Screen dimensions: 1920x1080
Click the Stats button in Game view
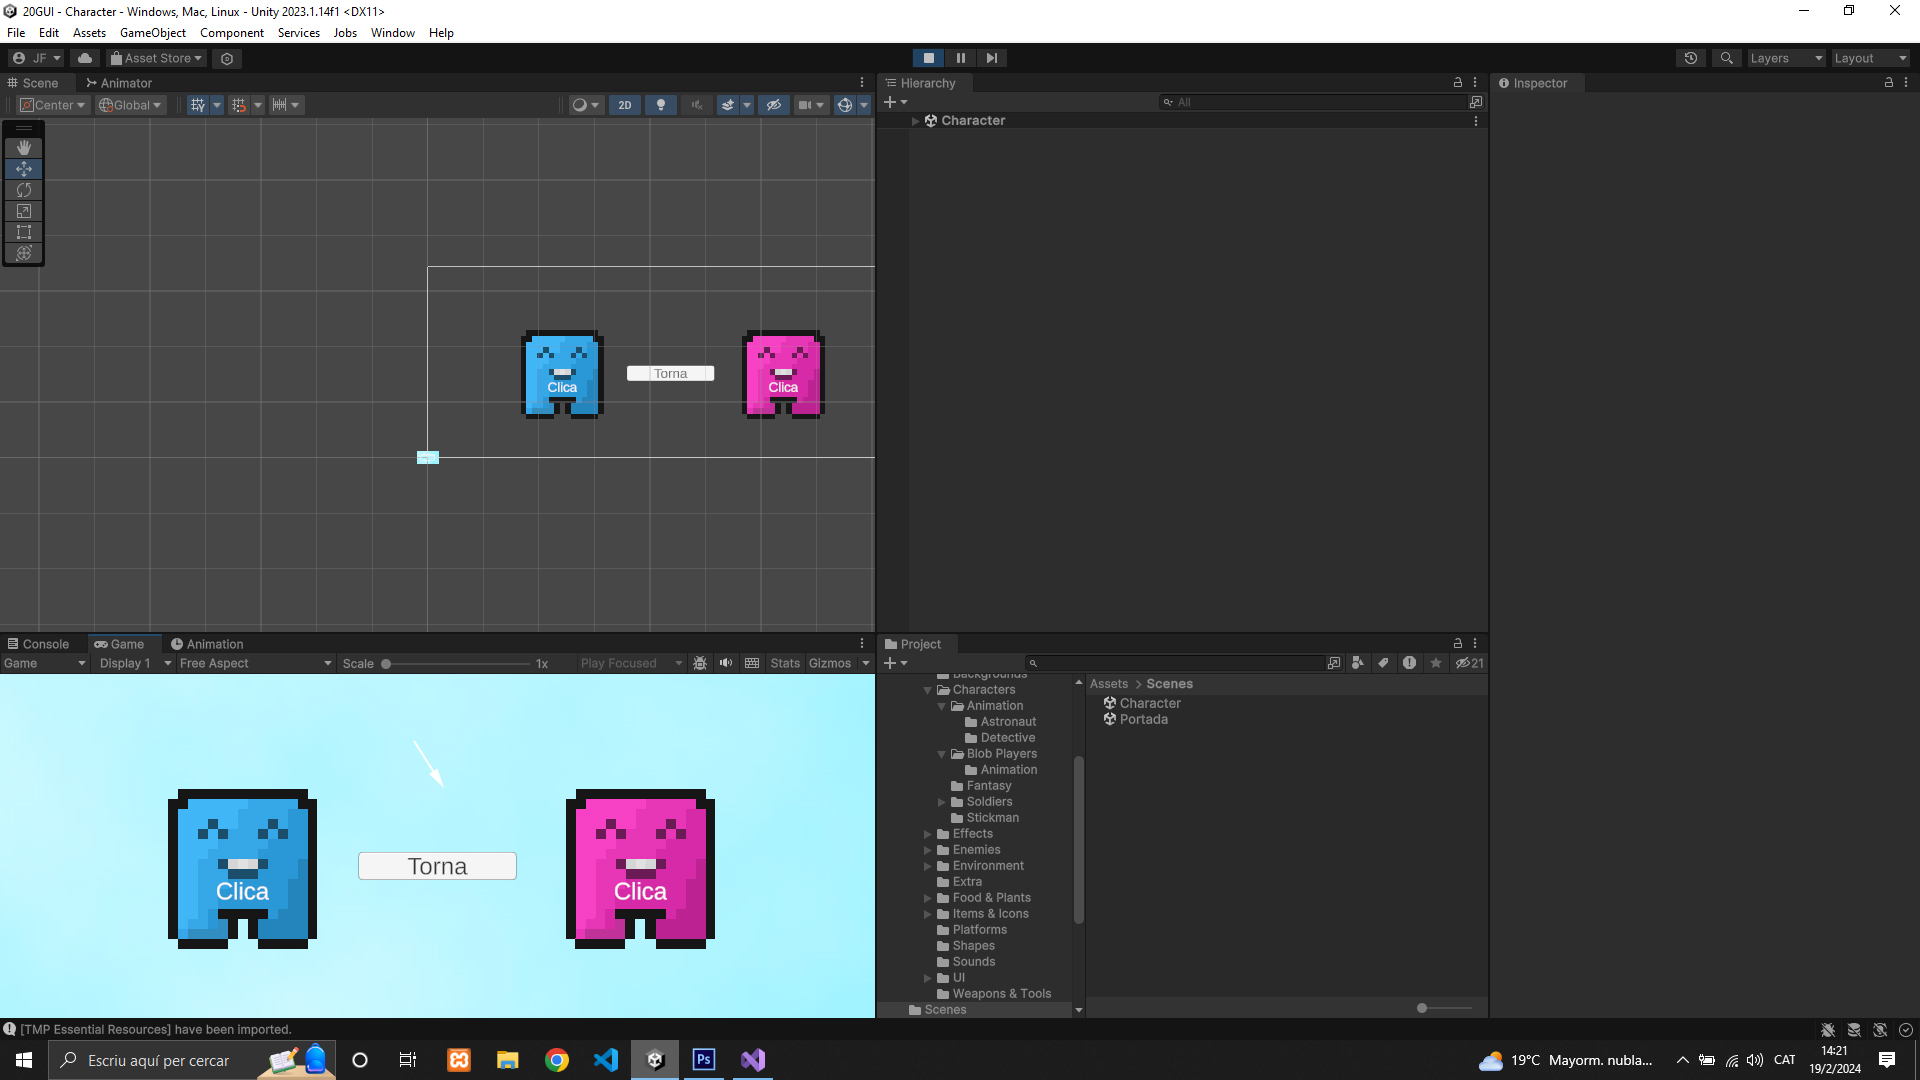pos(785,663)
